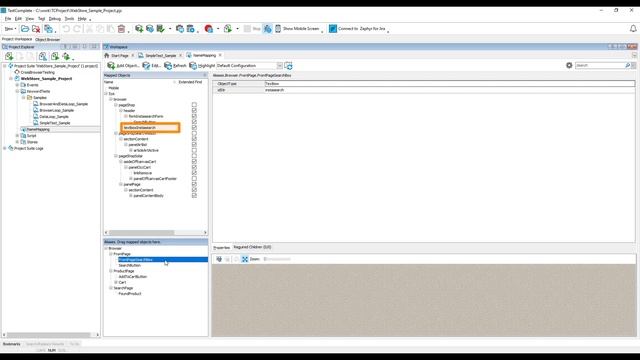Open the View menu
Viewport: 640px width, 360px height.
tap(30, 19)
